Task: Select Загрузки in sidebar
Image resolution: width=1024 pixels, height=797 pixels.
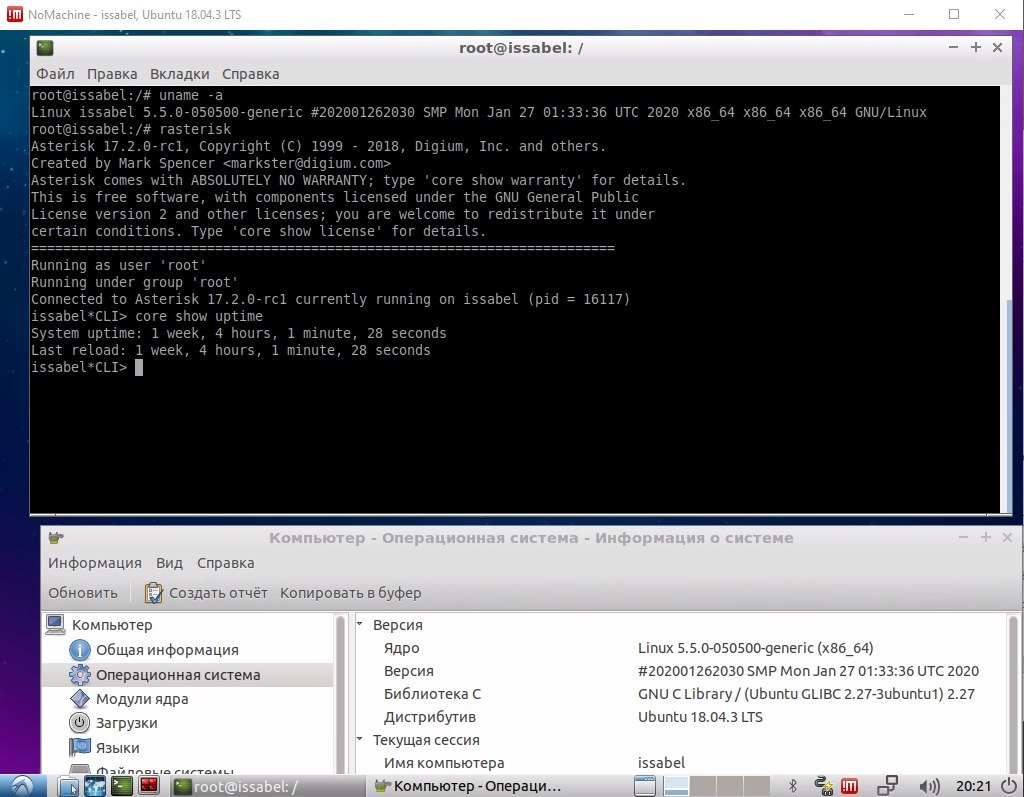Action: click(x=127, y=723)
